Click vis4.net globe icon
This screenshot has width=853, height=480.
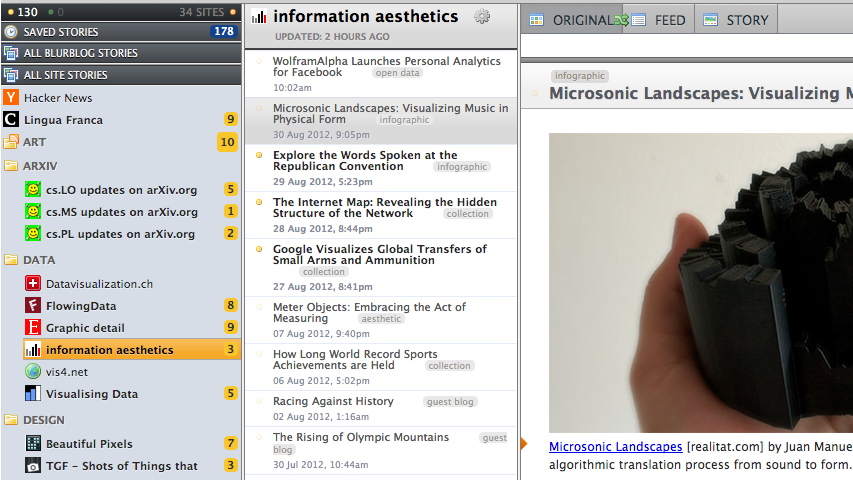pyautogui.click(x=33, y=372)
